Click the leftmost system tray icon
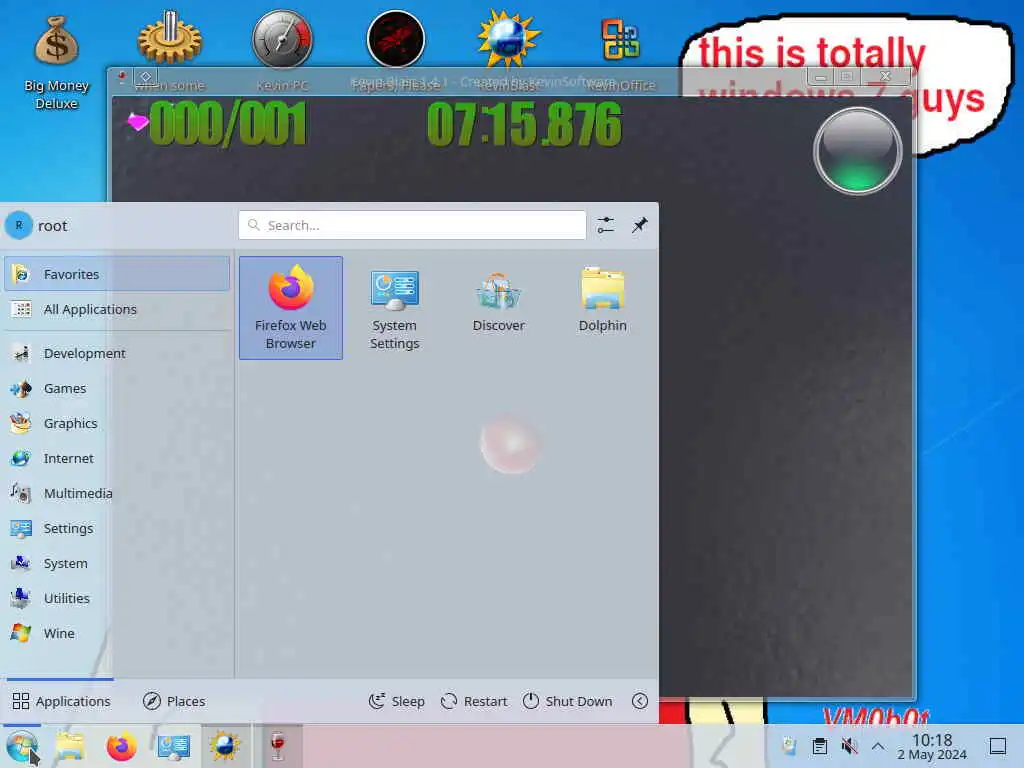 coord(790,746)
